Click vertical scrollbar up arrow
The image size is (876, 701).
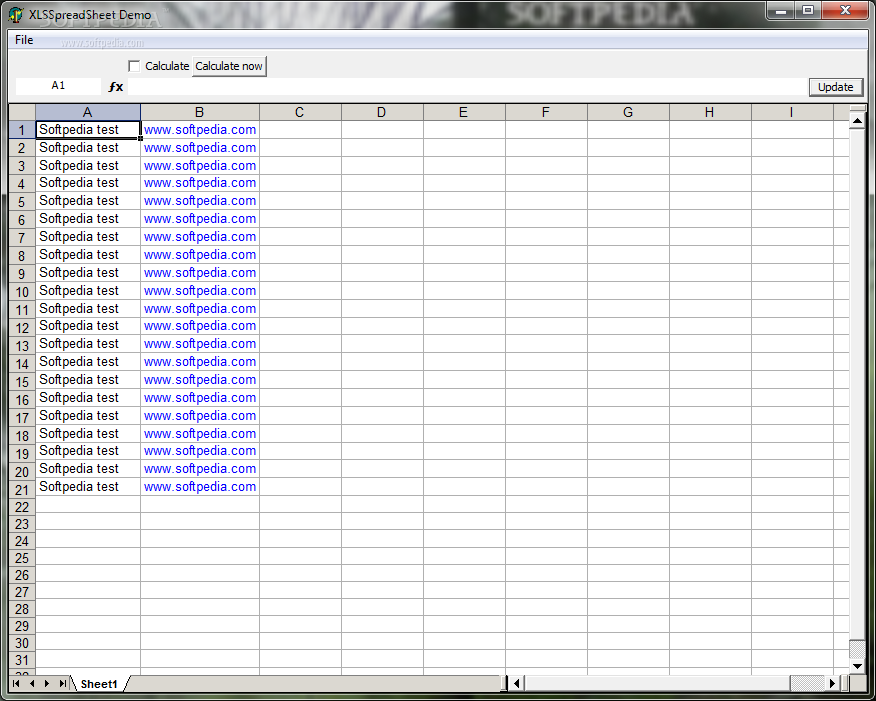coord(857,120)
